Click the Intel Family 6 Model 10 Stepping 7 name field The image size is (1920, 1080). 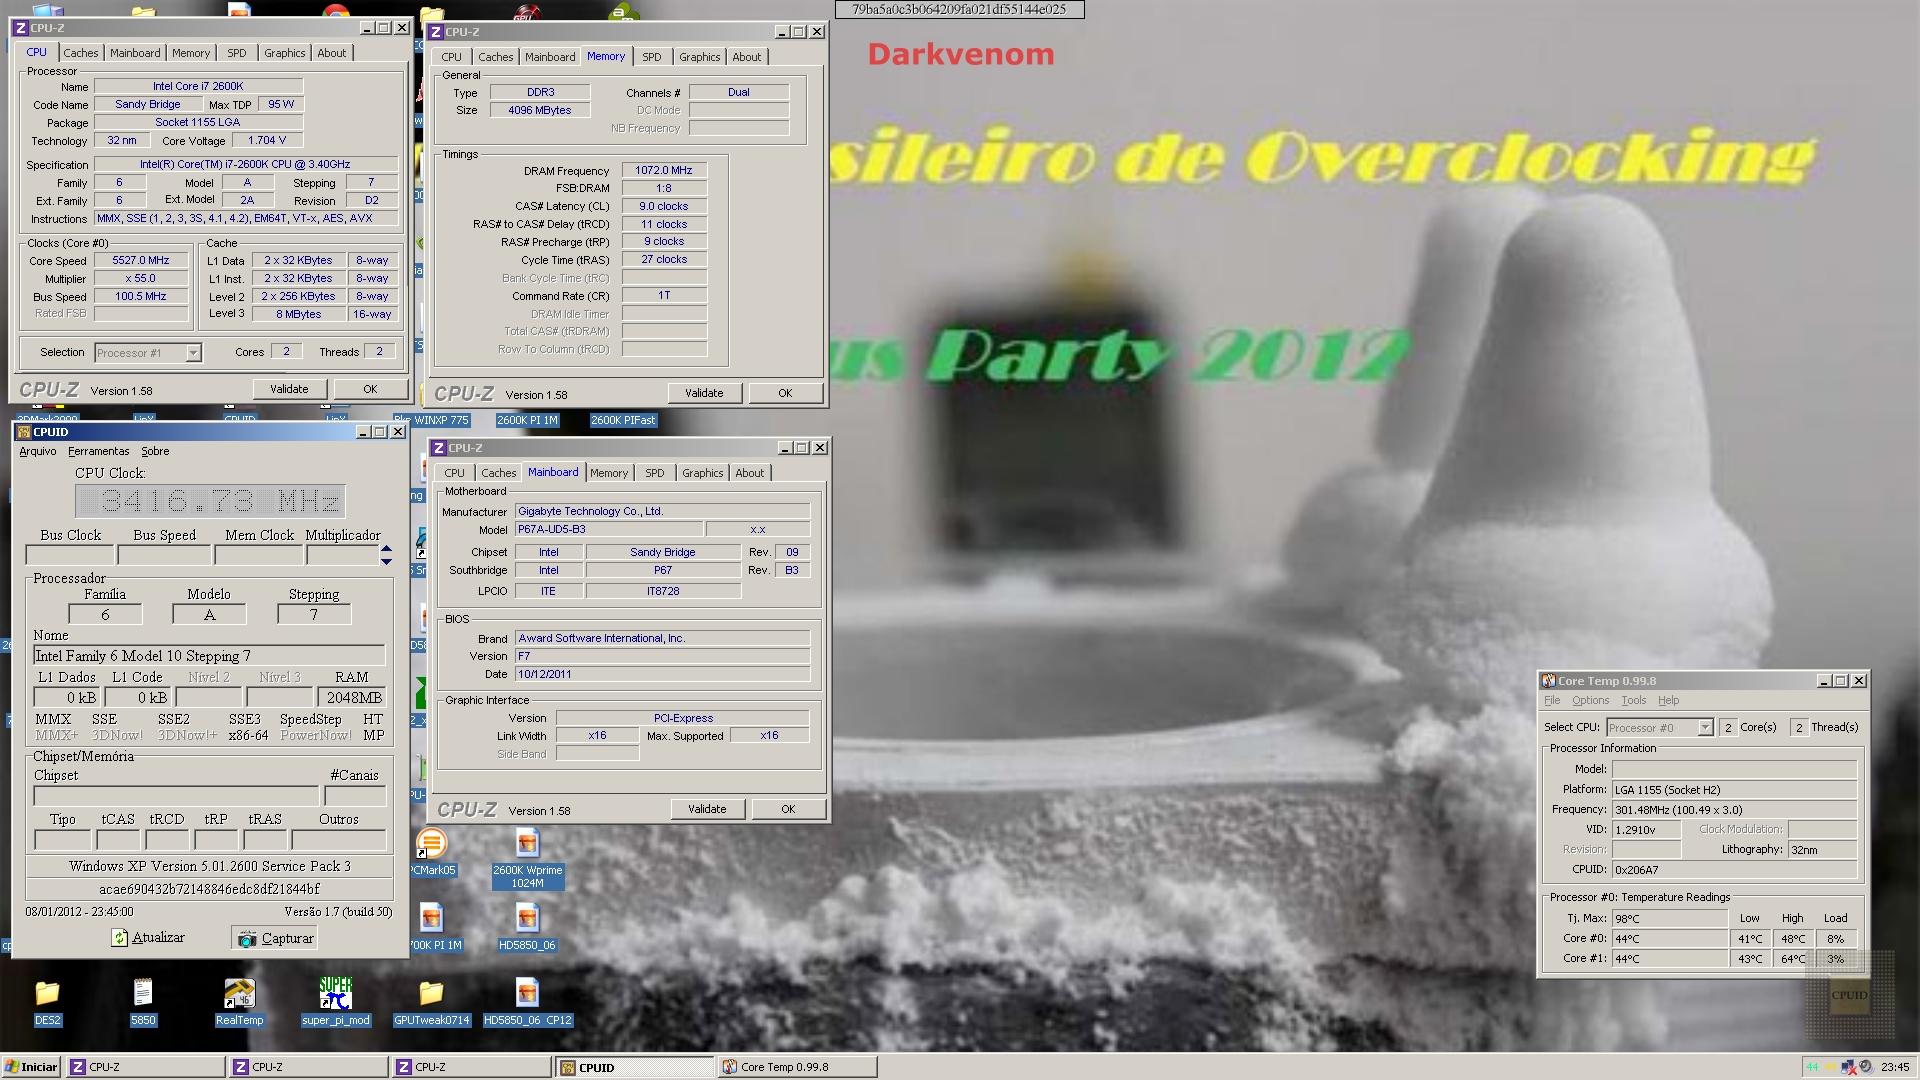(209, 656)
